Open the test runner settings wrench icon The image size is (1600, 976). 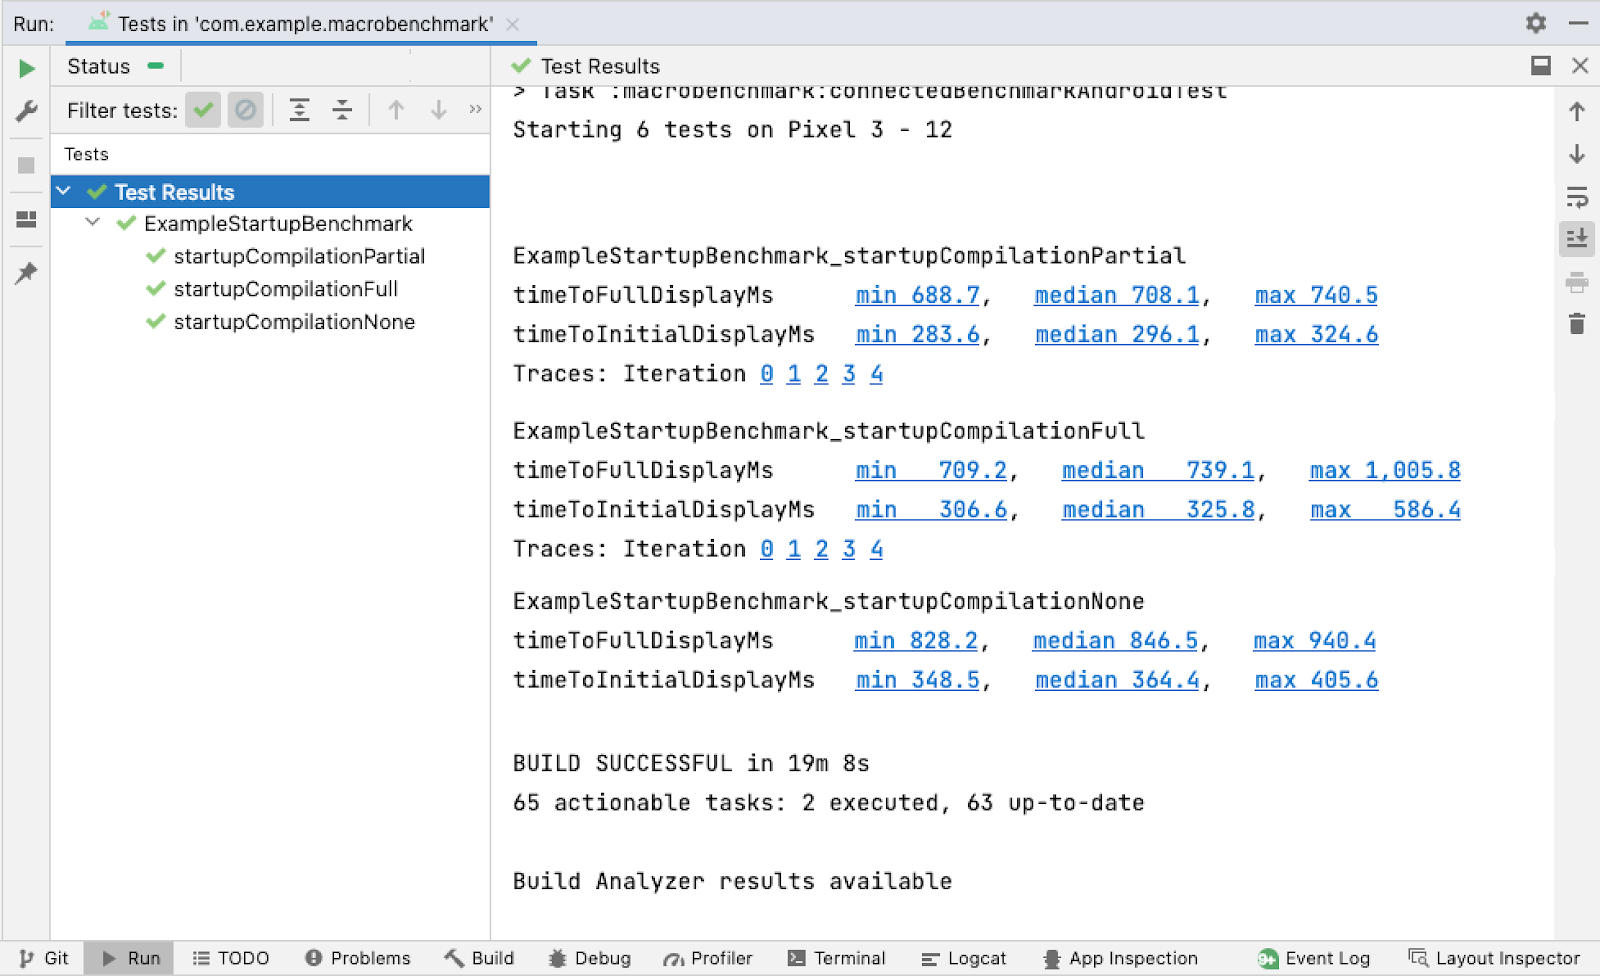[26, 112]
